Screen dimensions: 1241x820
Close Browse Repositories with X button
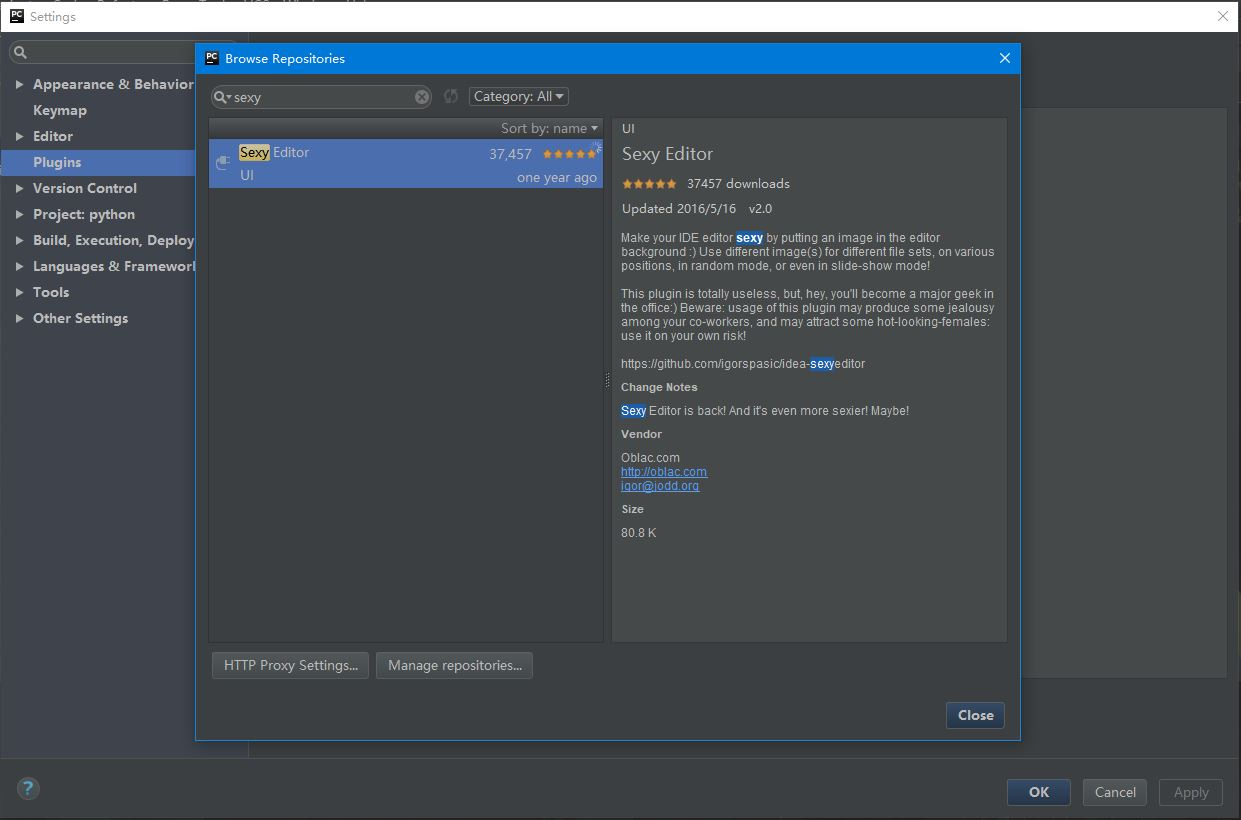[1005, 58]
